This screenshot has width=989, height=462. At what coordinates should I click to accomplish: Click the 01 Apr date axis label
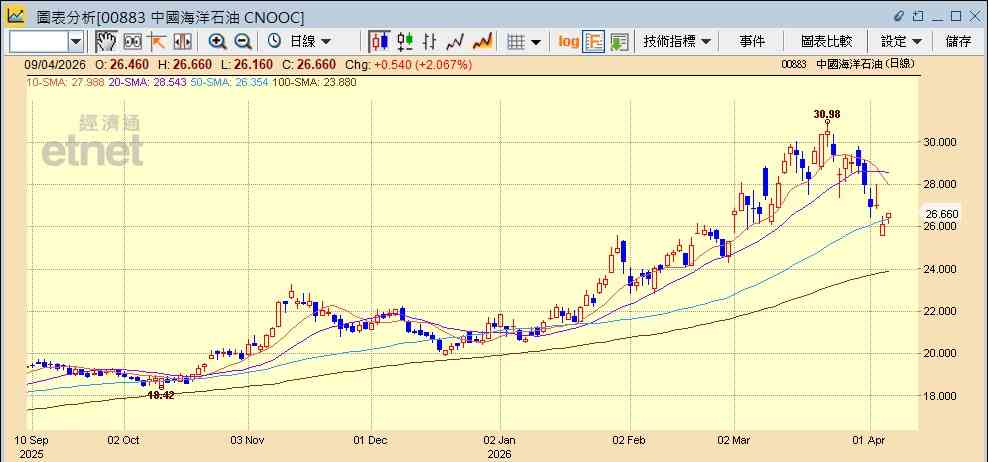coord(871,440)
